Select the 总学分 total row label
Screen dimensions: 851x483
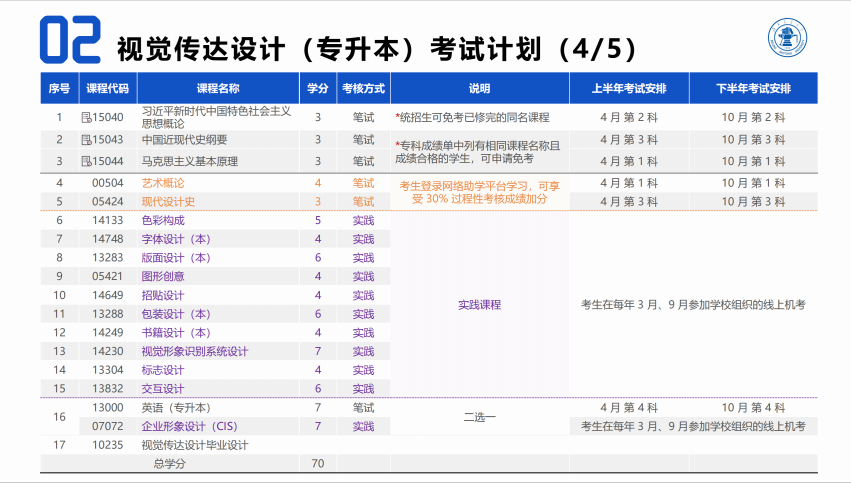(x=170, y=464)
